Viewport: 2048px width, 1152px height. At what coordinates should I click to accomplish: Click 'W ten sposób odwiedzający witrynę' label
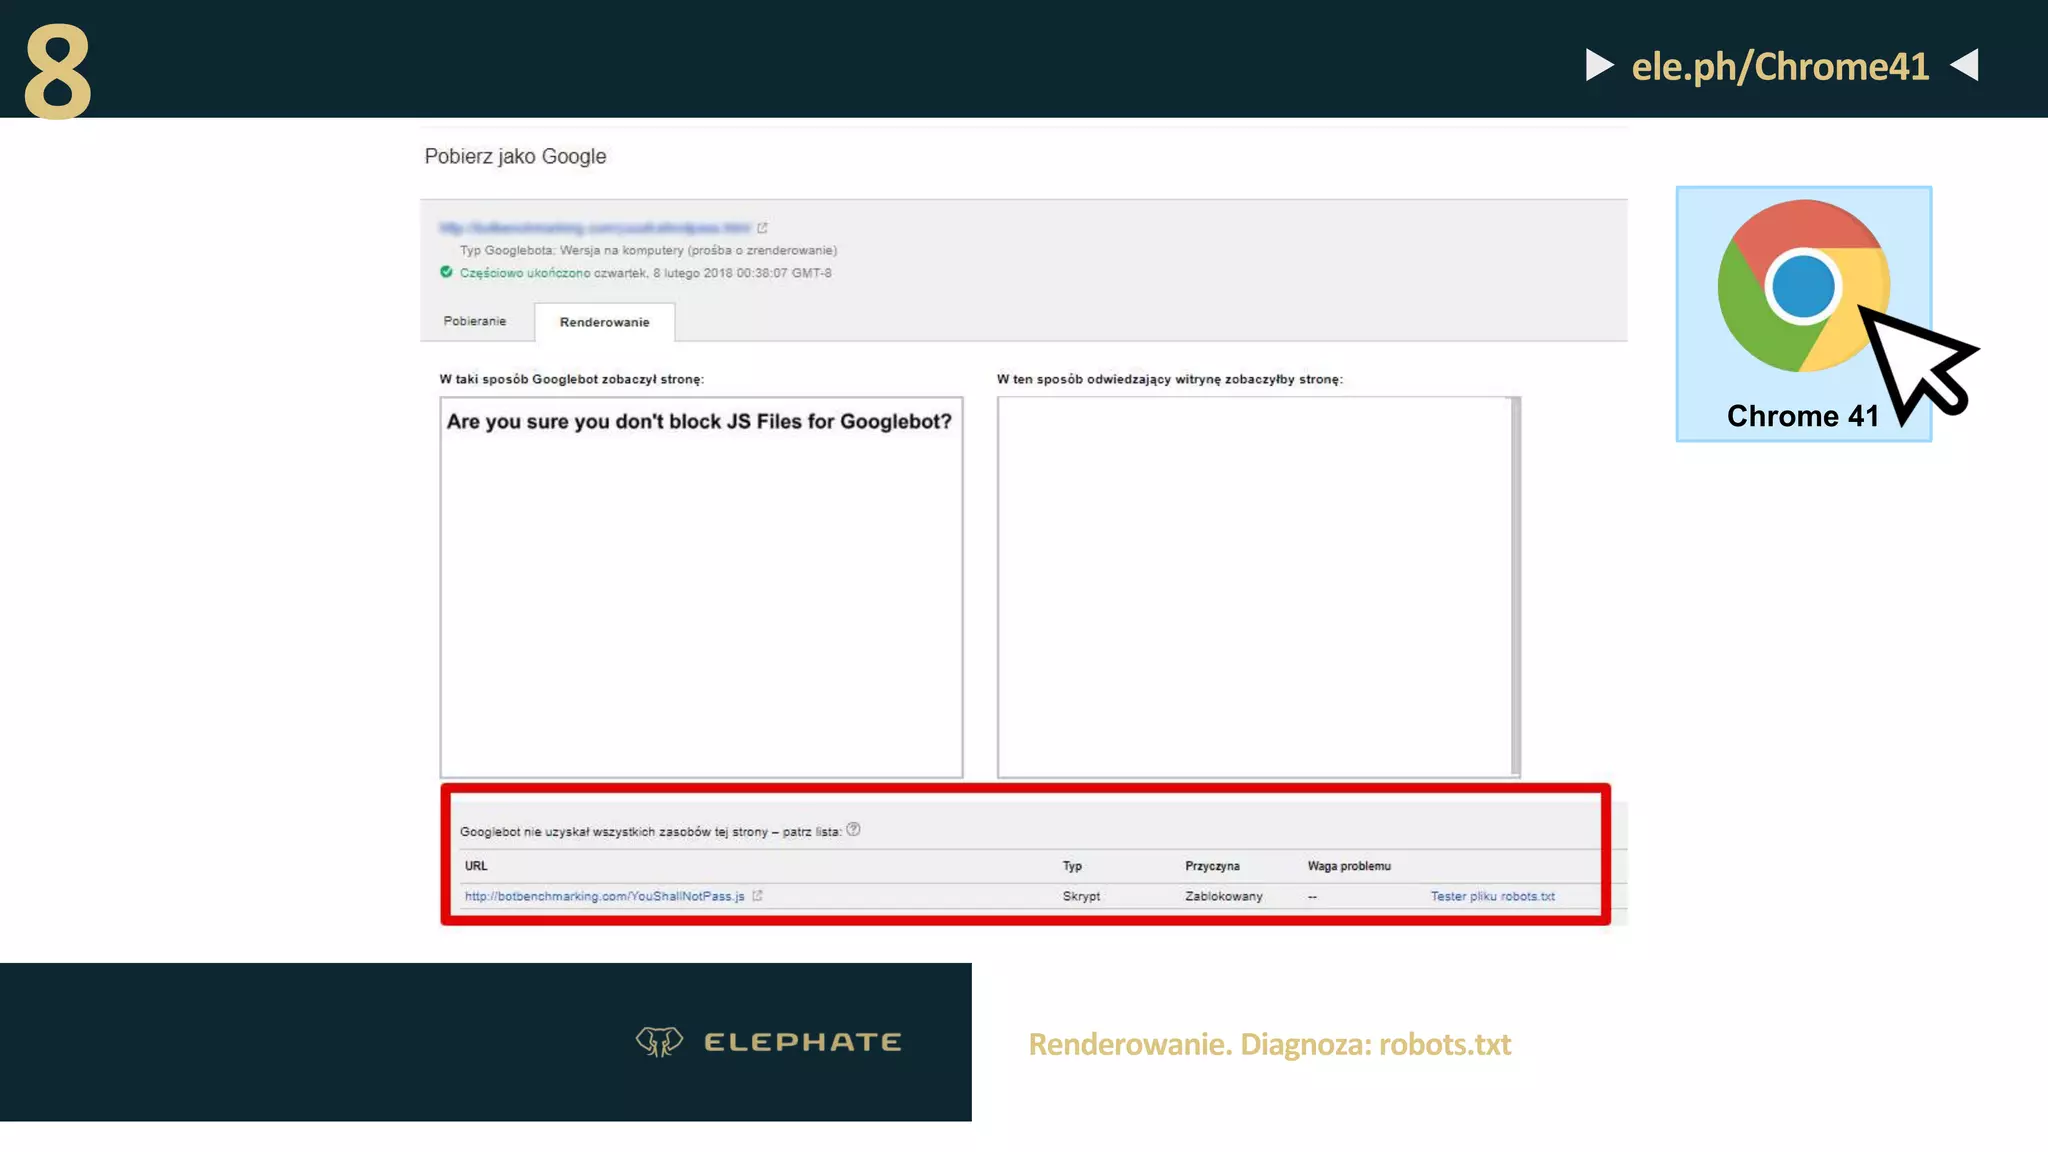coord(1169,379)
